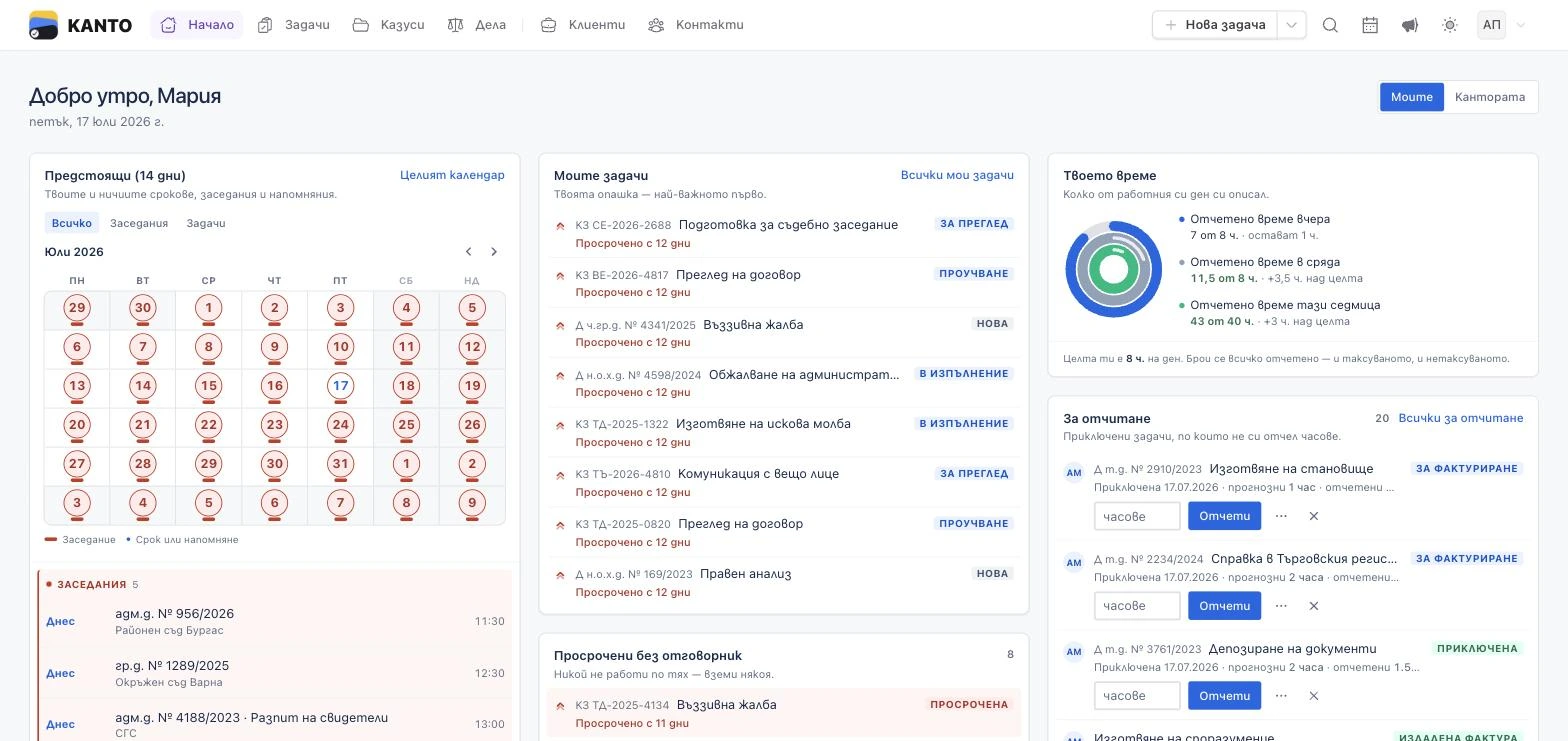Open hearing адм.д. № 956/2026

(x=275, y=621)
